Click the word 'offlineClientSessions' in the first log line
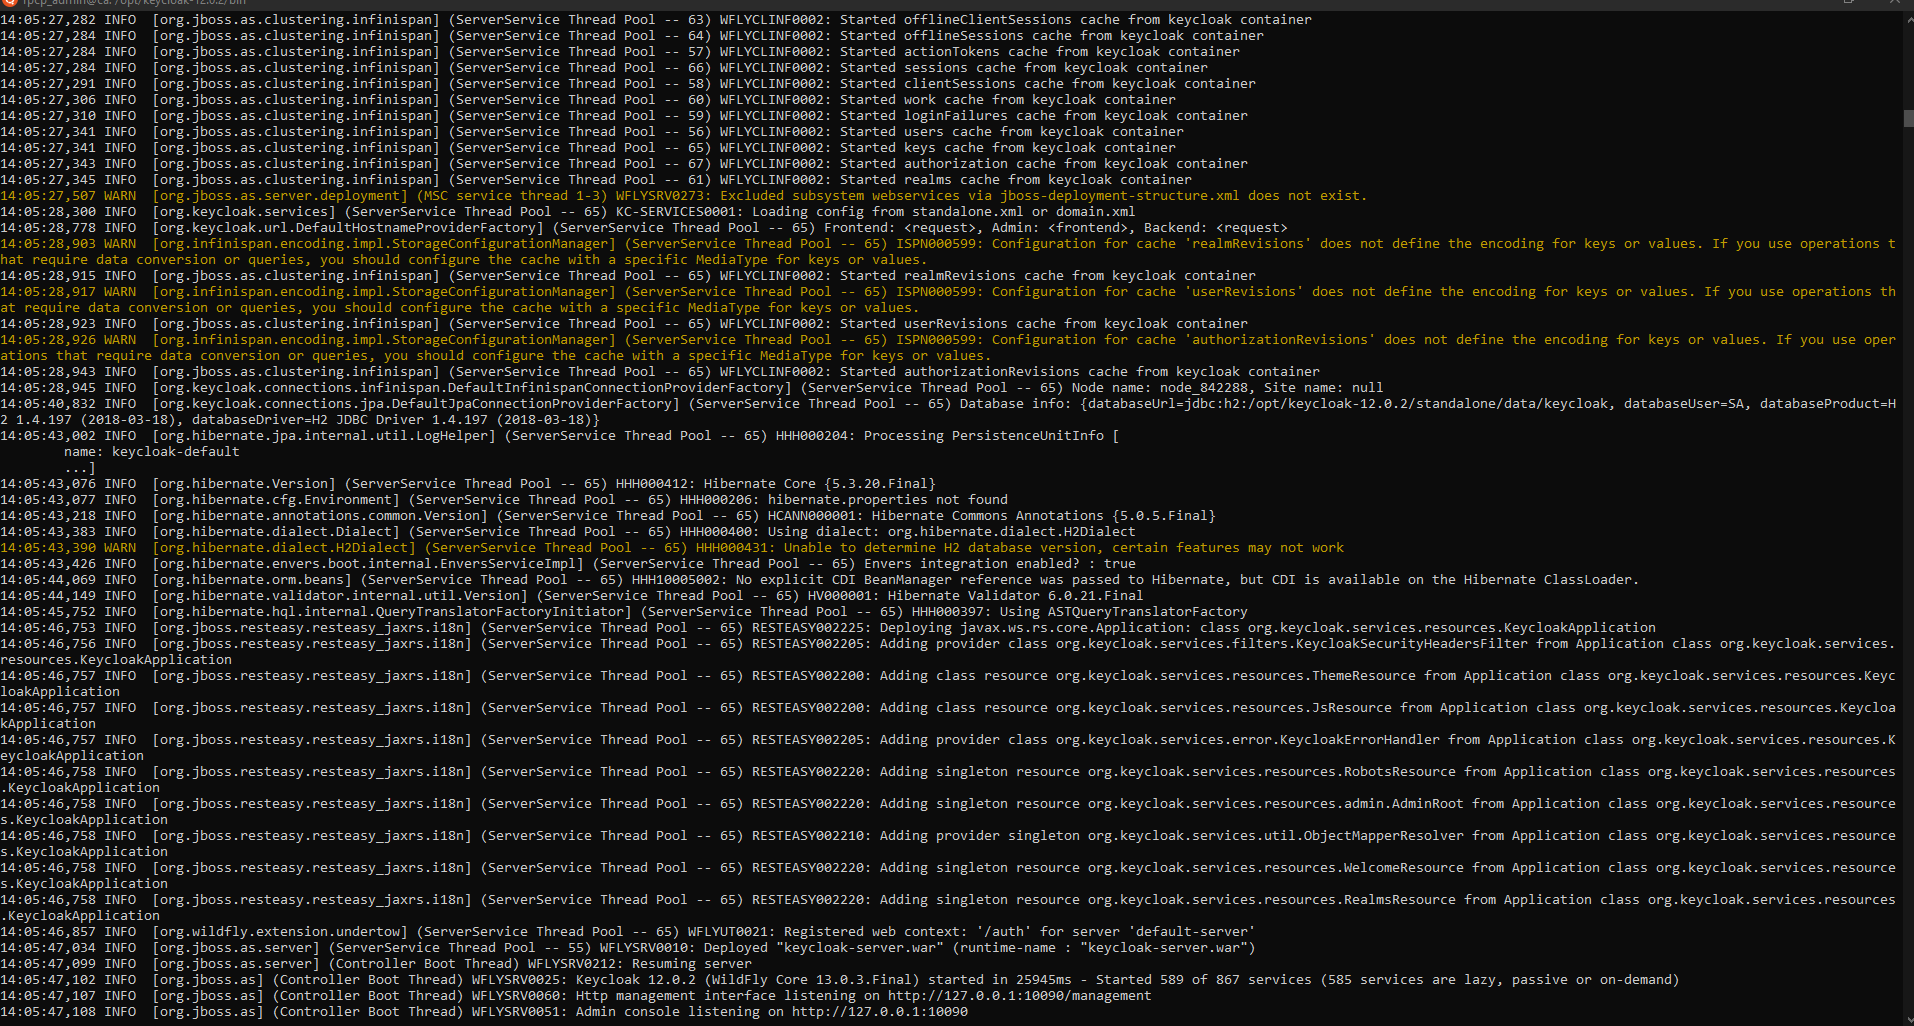 (988, 19)
